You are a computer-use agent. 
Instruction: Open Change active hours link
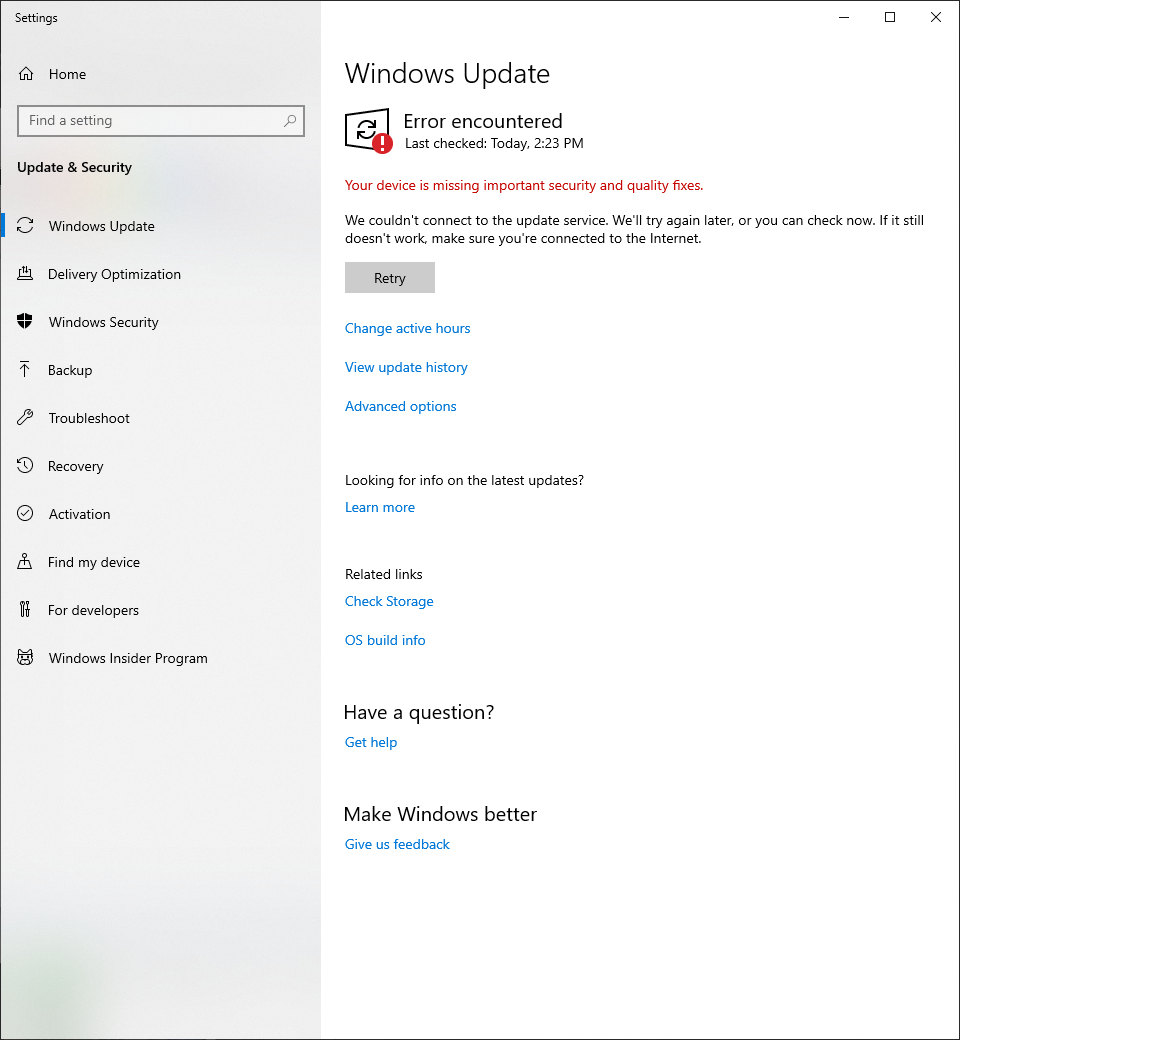pos(407,328)
